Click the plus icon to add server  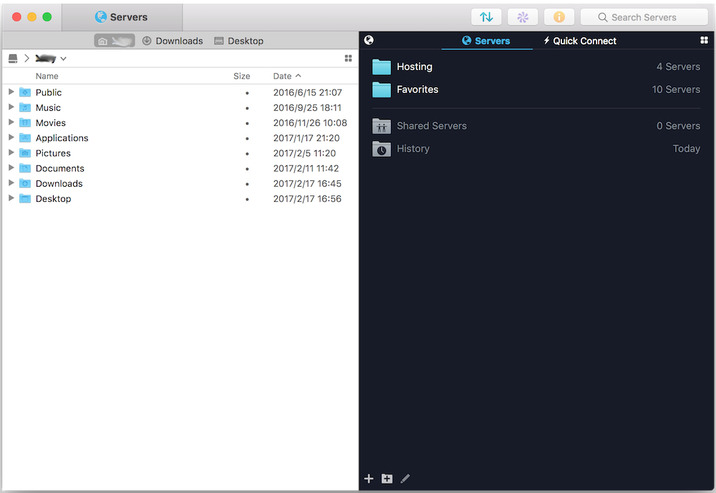369,479
